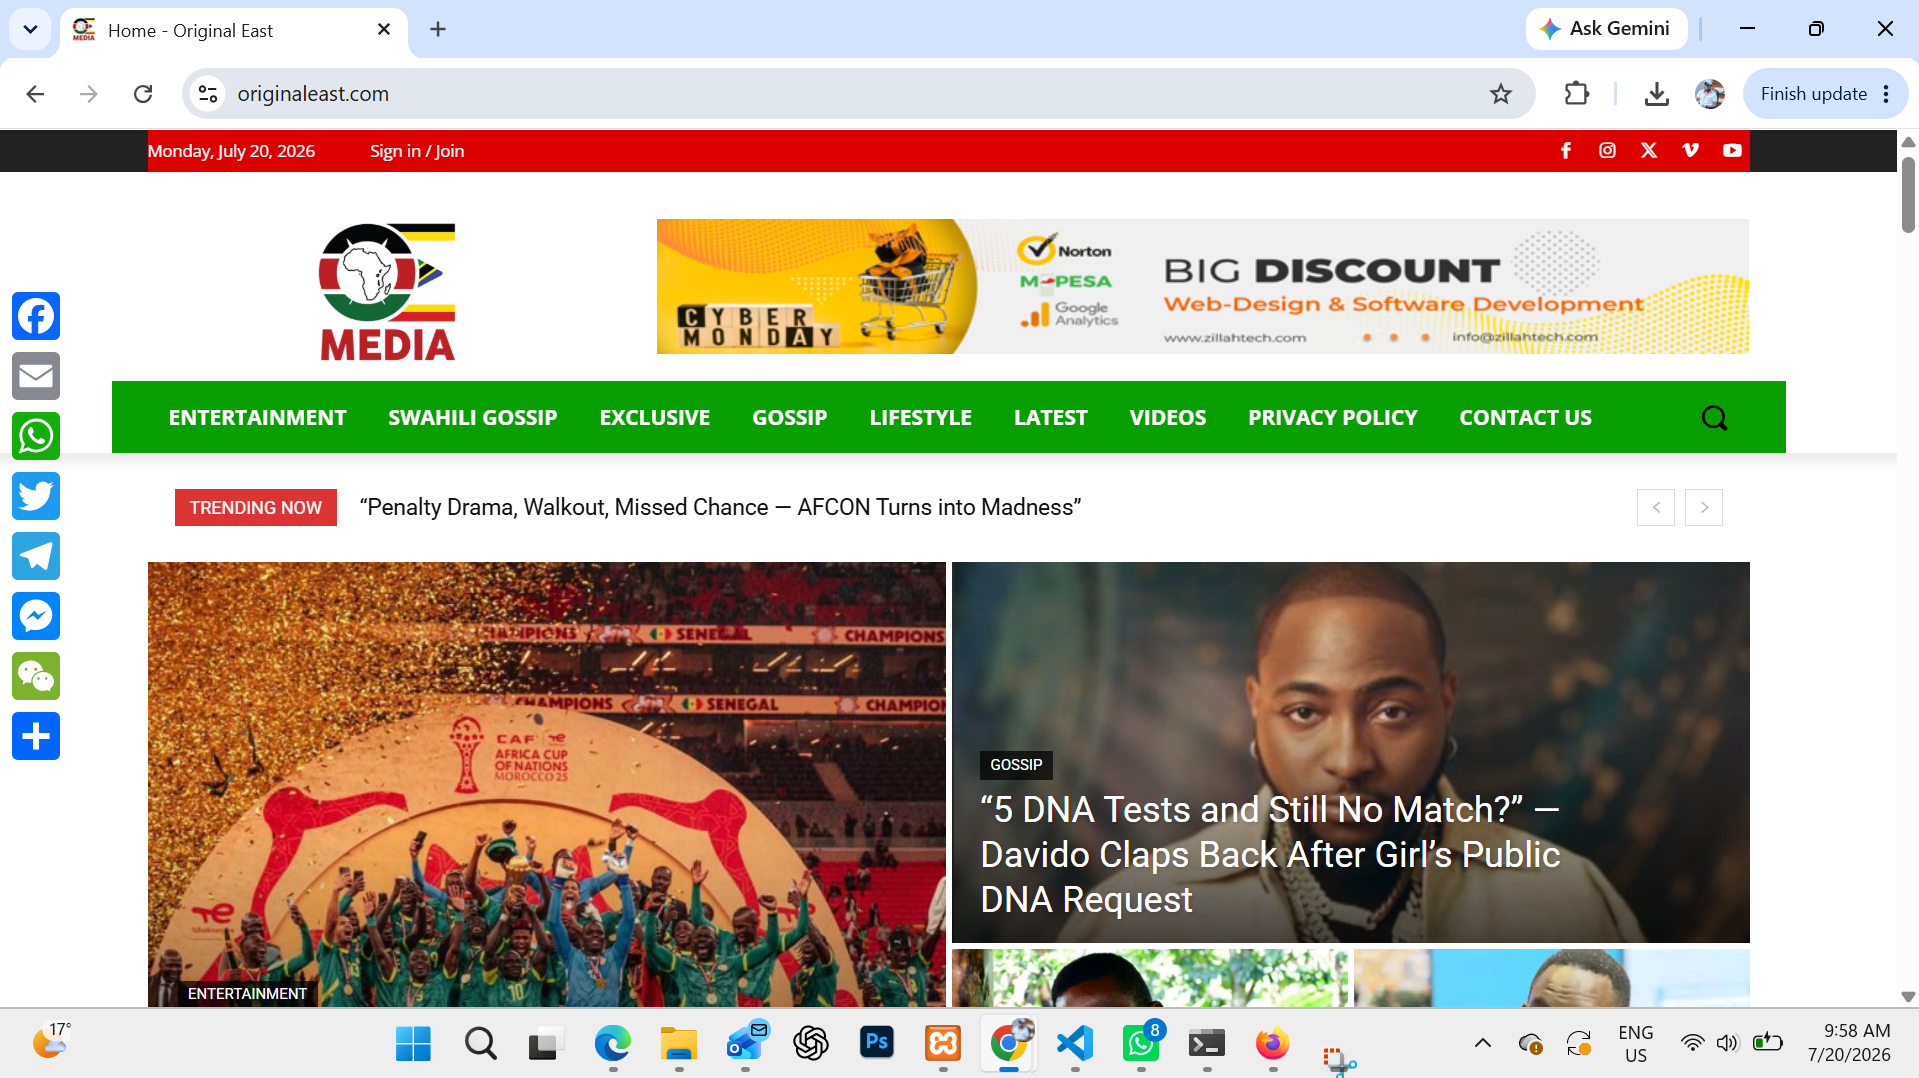
Task: Share via Email sidebar button
Action: [36, 376]
